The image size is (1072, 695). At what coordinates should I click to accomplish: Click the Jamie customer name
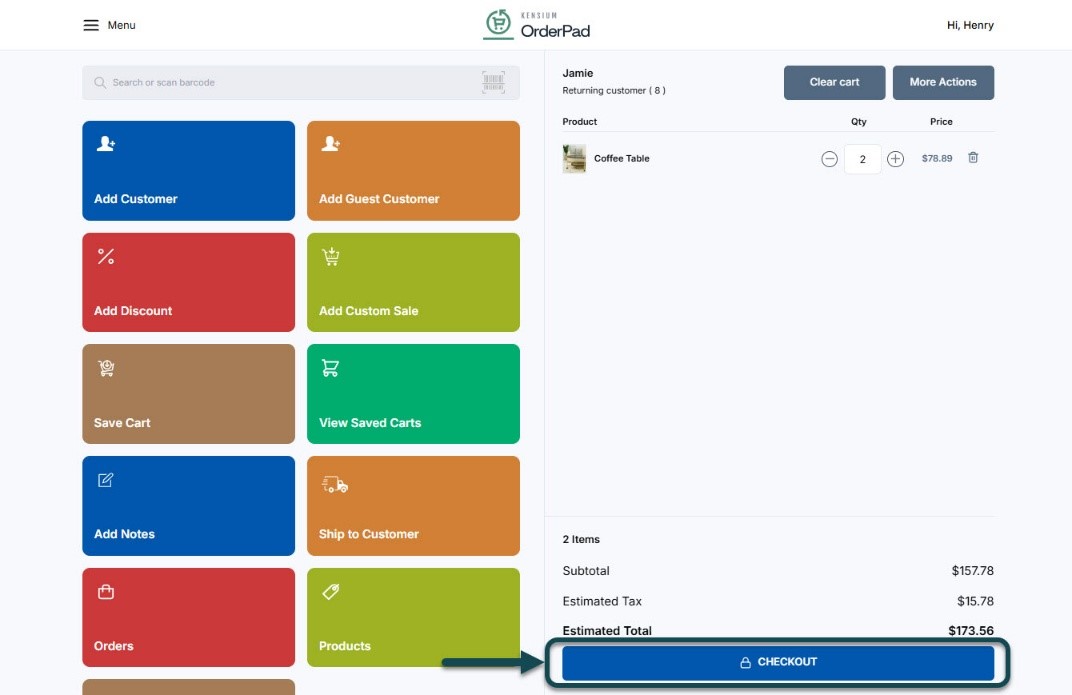pos(578,73)
